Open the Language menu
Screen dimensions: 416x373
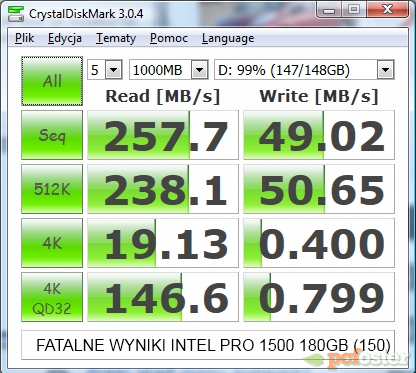point(228,38)
